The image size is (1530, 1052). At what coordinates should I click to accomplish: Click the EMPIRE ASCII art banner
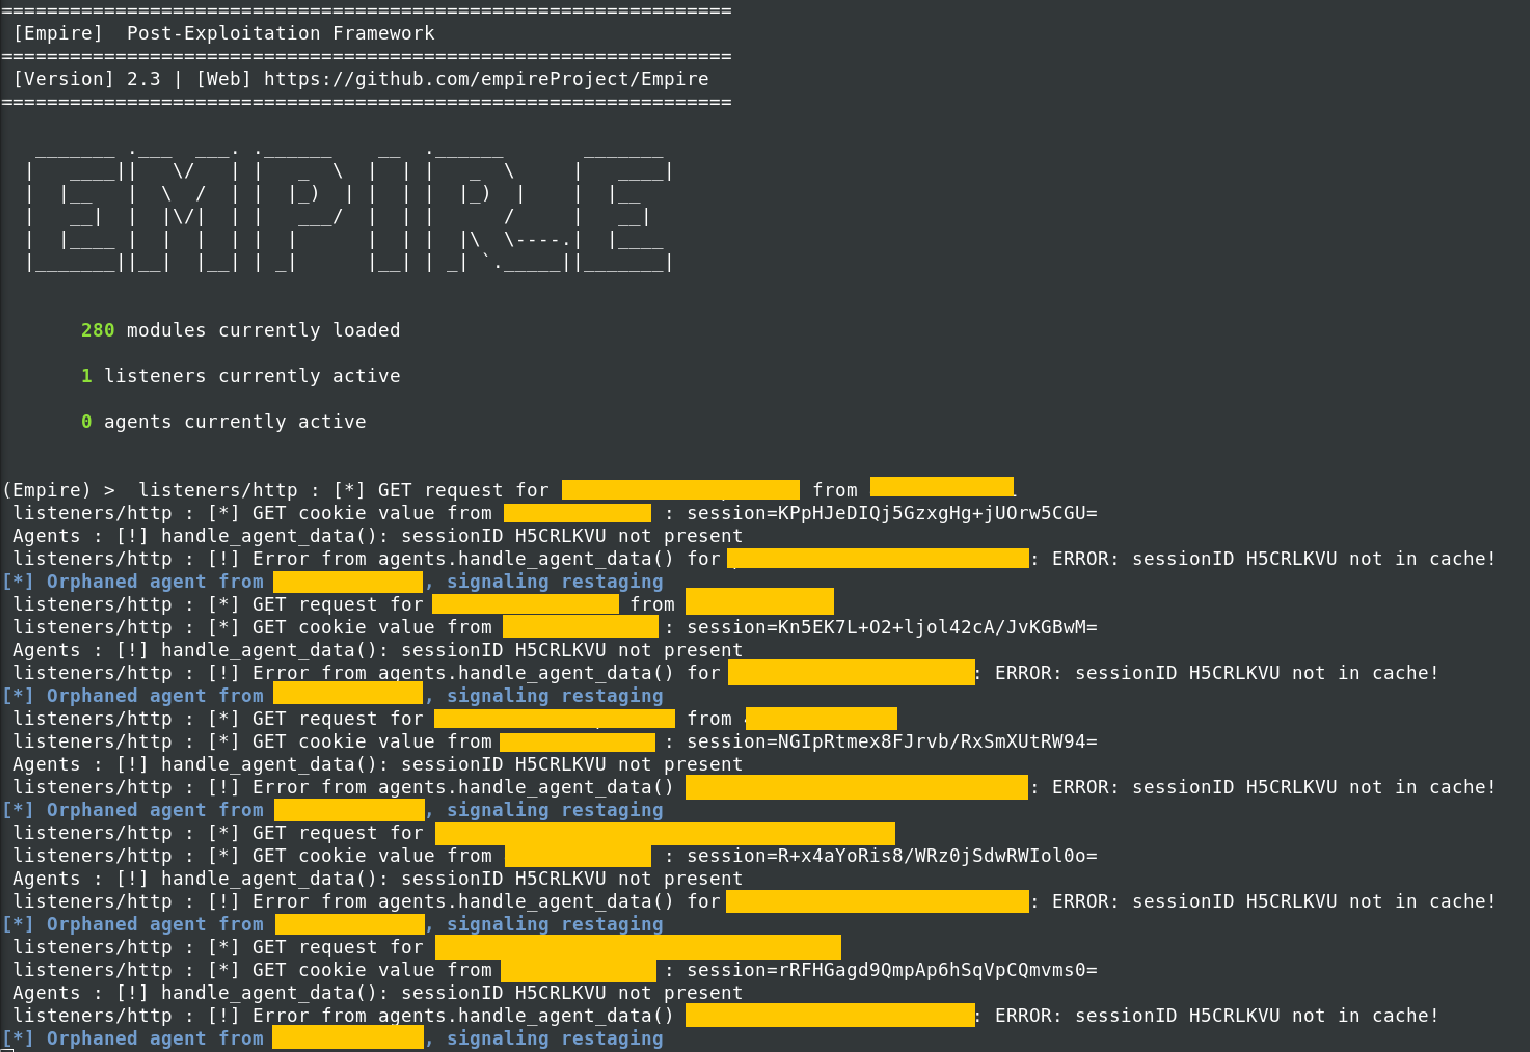pyautogui.click(x=350, y=210)
